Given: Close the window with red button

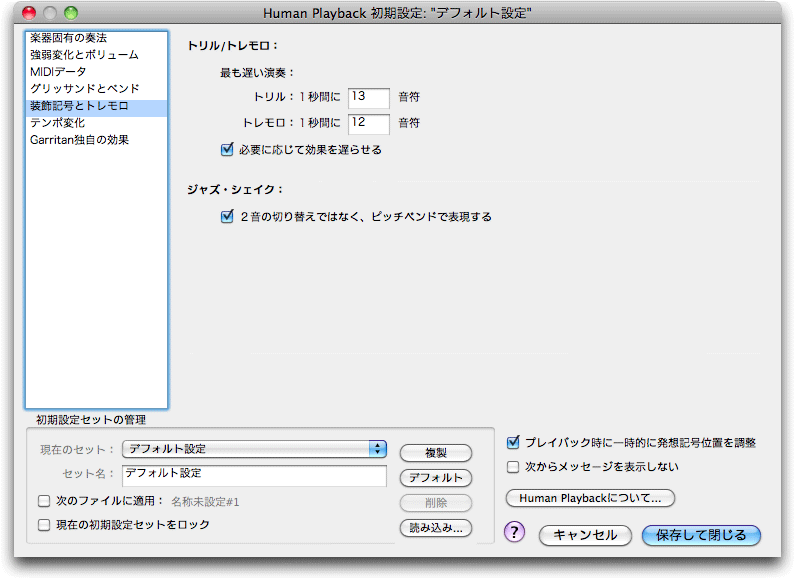Looking at the screenshot, I should [29, 13].
